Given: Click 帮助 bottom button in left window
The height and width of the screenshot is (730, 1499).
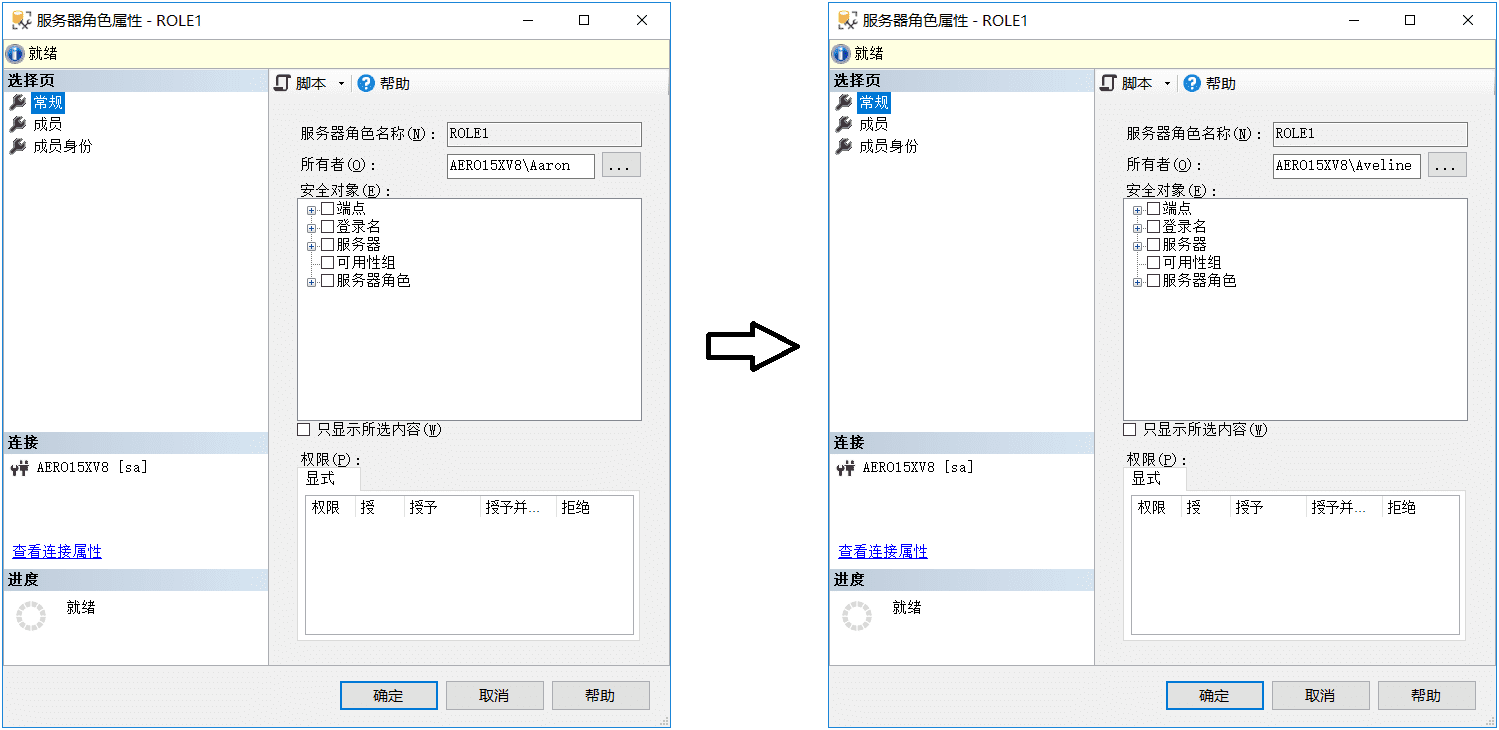Looking at the screenshot, I should (x=601, y=696).
